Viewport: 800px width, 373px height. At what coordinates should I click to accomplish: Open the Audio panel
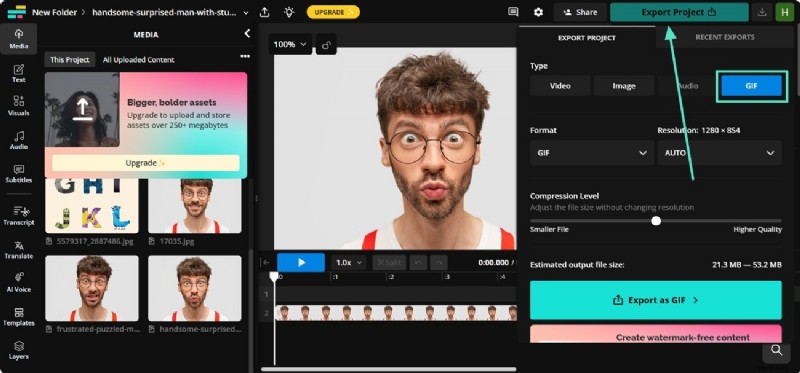click(19, 140)
